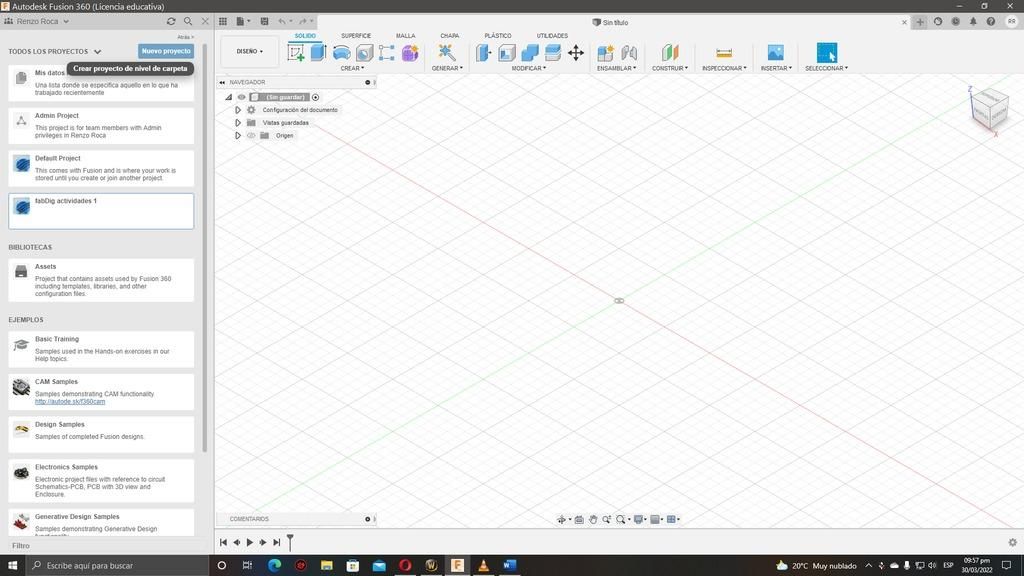The width and height of the screenshot is (1024, 576).
Task: Open the INSPECCIONAR dropdown menu
Action: pos(724,68)
